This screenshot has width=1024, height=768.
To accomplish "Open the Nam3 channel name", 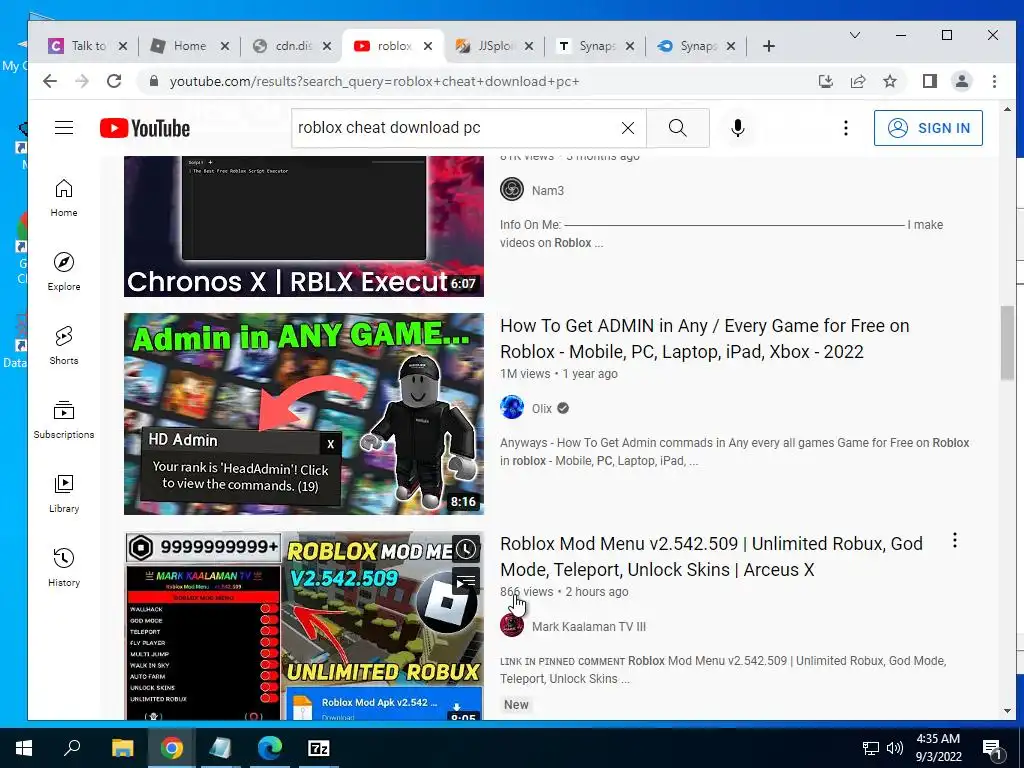I will [x=547, y=191].
